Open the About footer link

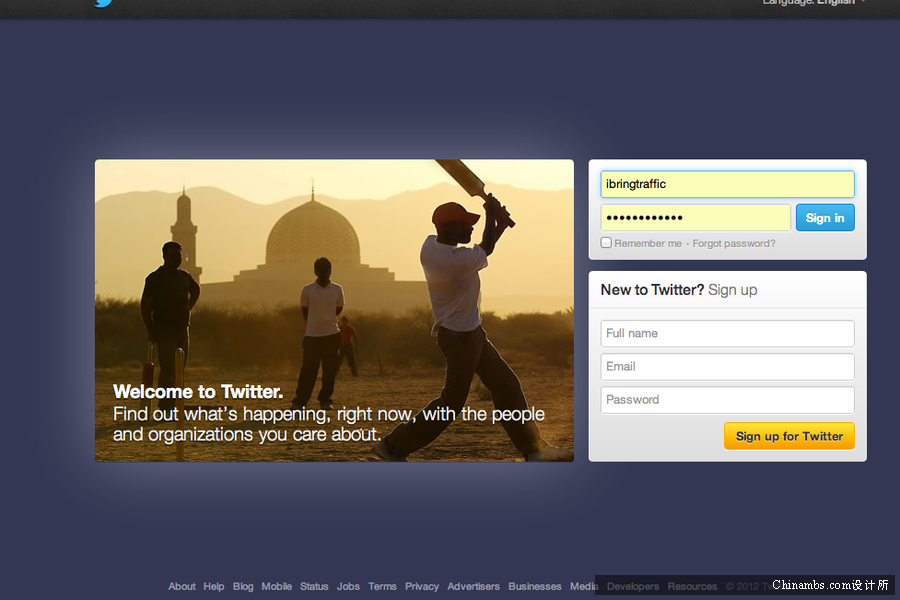click(x=182, y=587)
